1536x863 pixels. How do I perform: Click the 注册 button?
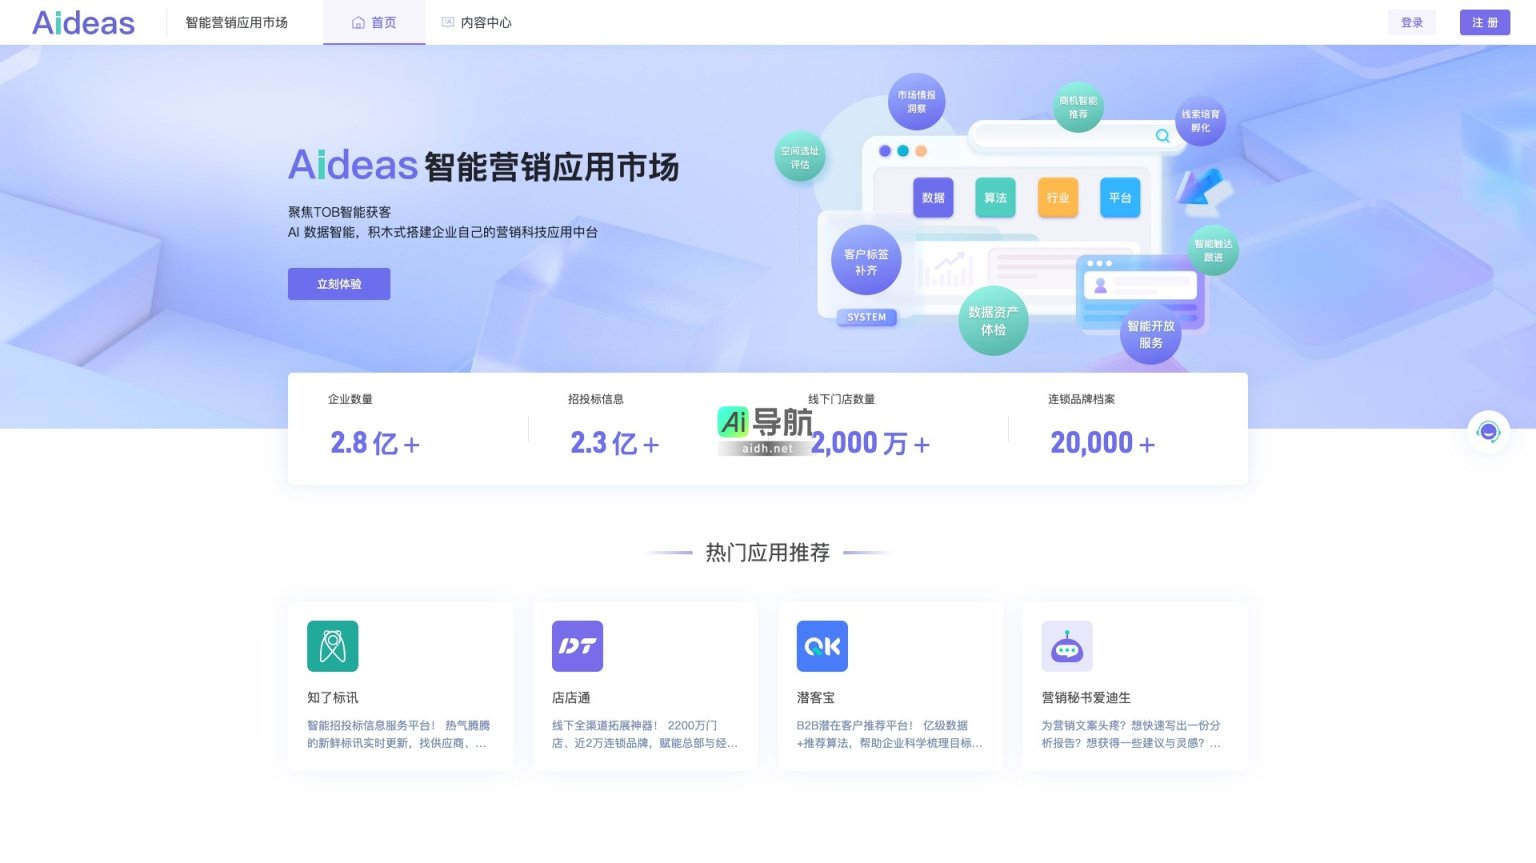click(1485, 22)
